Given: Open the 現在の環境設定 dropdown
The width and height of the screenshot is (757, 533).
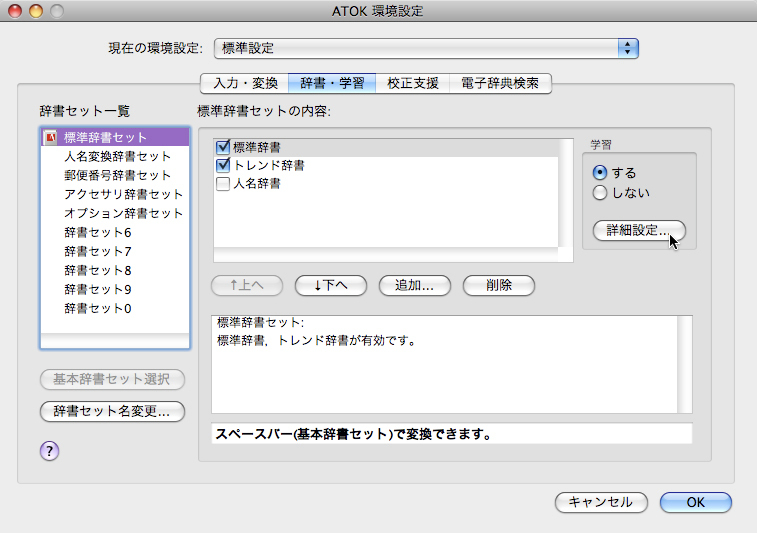Looking at the screenshot, I should (x=426, y=48).
